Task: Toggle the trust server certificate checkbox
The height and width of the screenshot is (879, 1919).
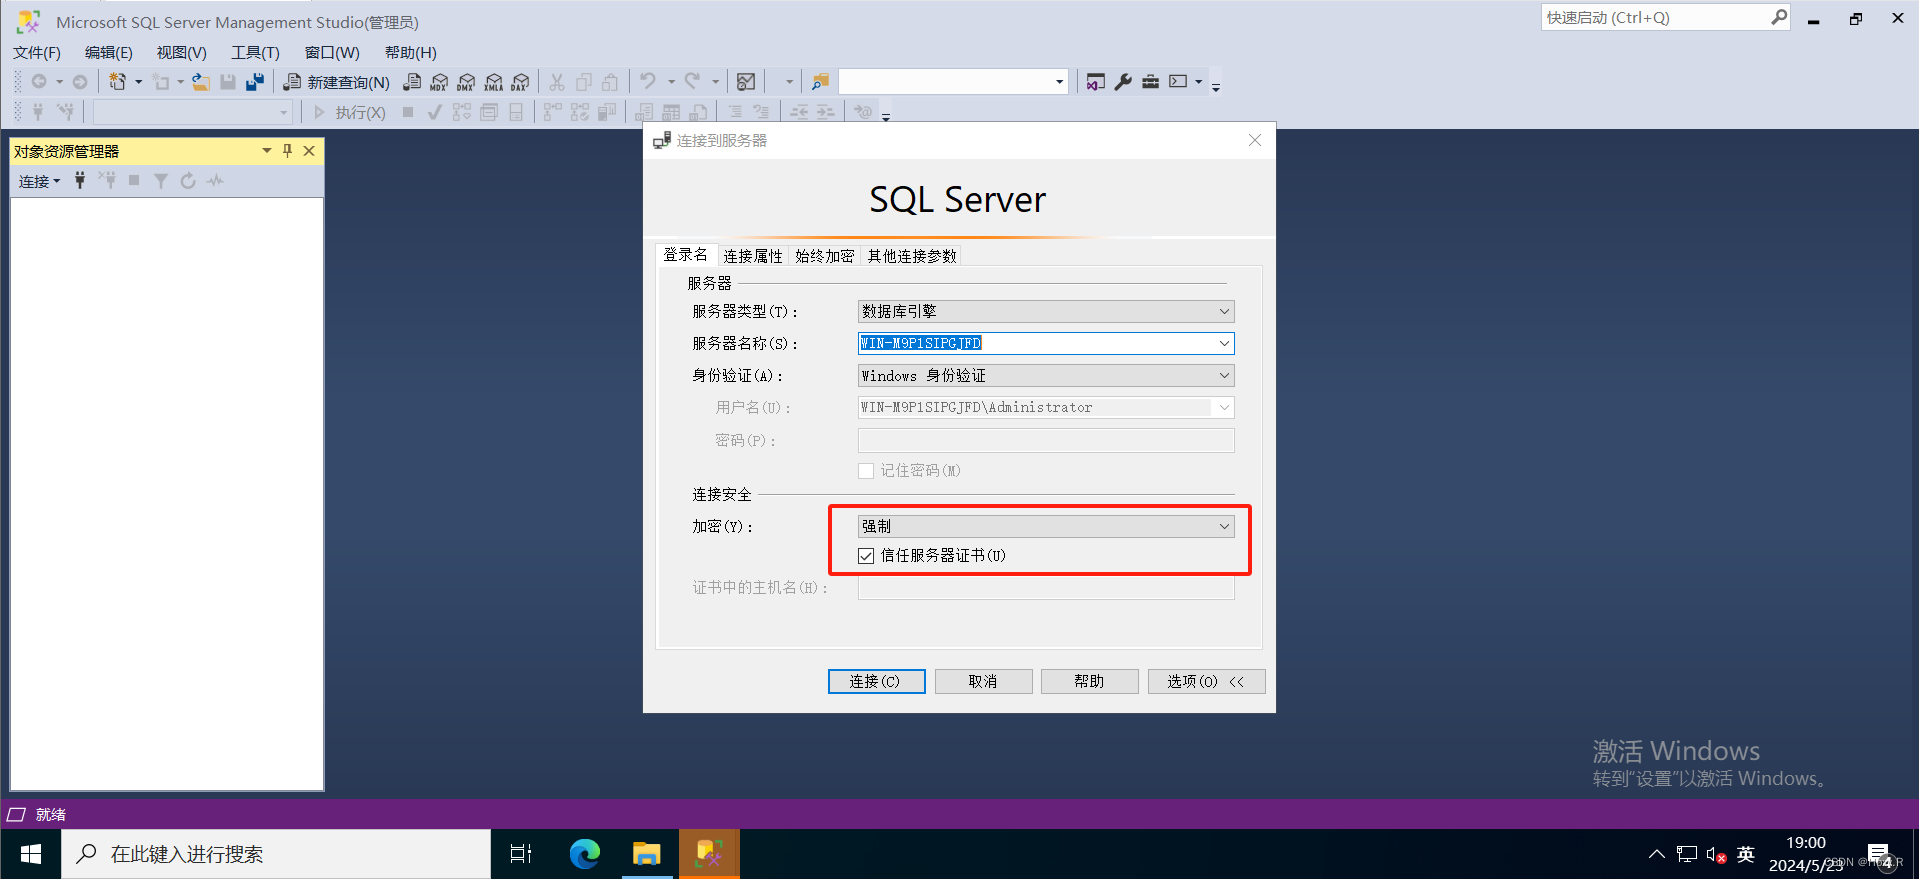Action: coord(866,556)
